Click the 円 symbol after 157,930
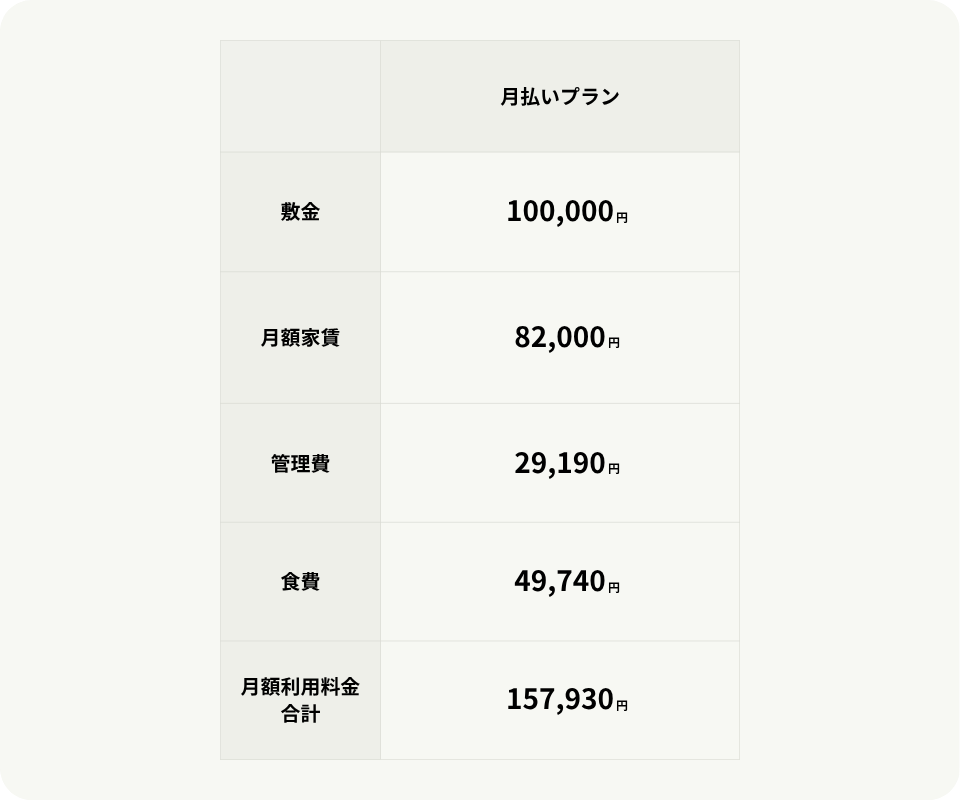This screenshot has height=800, width=960. click(x=622, y=705)
